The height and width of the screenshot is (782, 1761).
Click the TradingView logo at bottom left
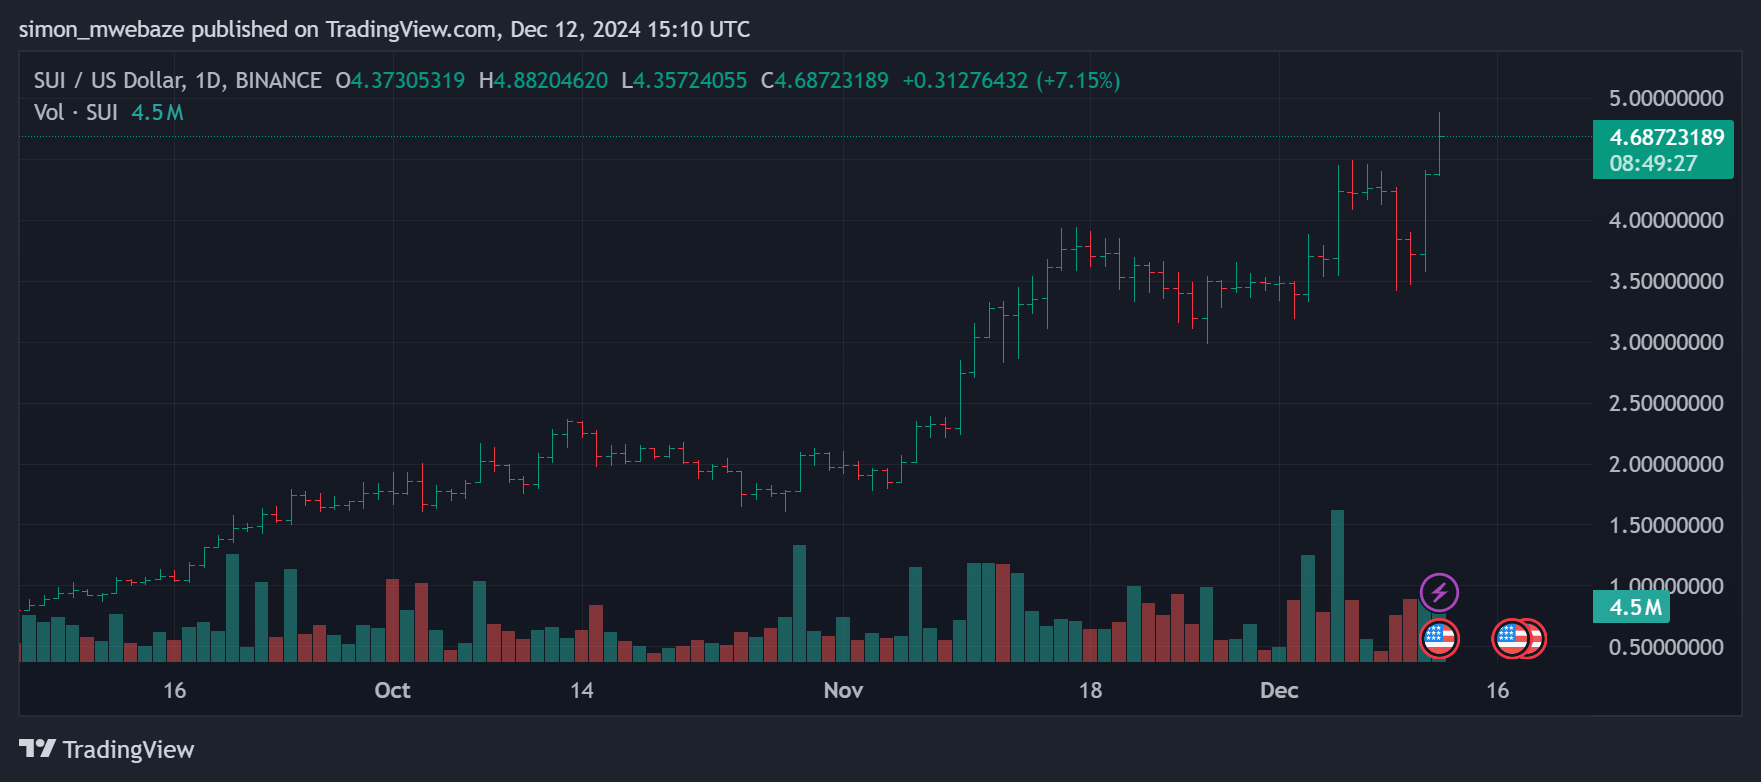tap(37, 749)
